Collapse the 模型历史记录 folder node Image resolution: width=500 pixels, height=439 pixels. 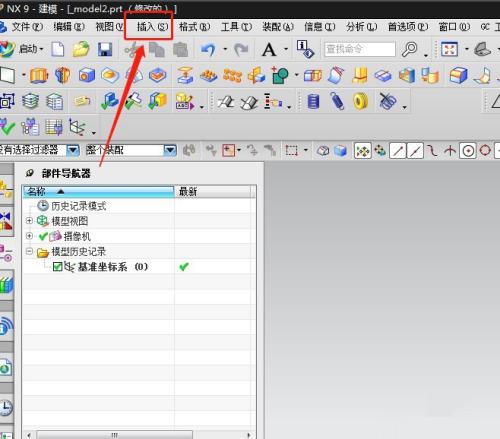click(29, 251)
